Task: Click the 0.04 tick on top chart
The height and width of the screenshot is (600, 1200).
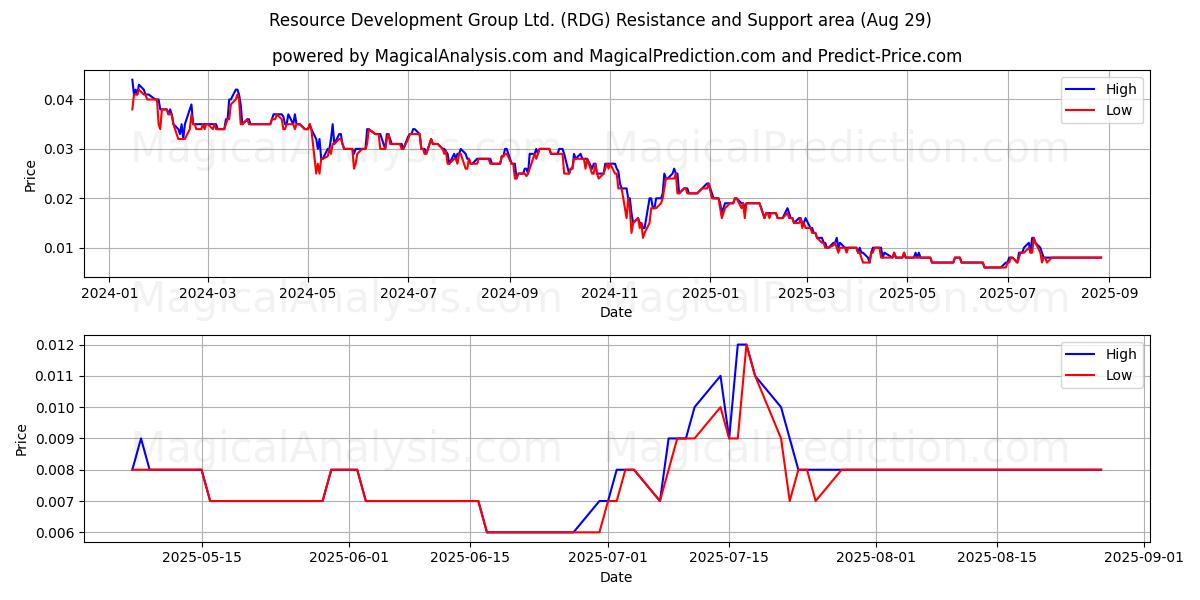Action: click(59, 100)
